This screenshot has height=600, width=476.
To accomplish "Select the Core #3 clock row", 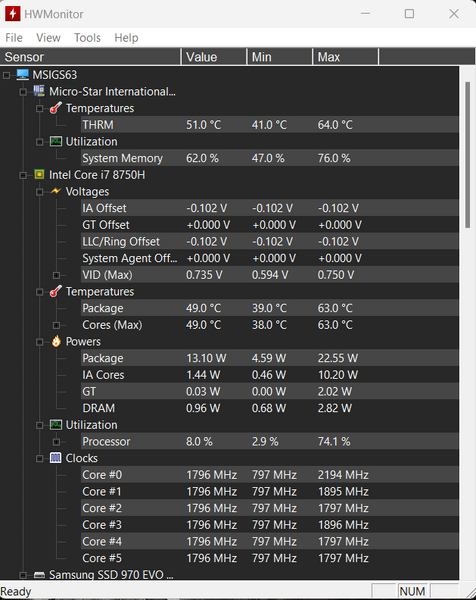I will (270, 525).
